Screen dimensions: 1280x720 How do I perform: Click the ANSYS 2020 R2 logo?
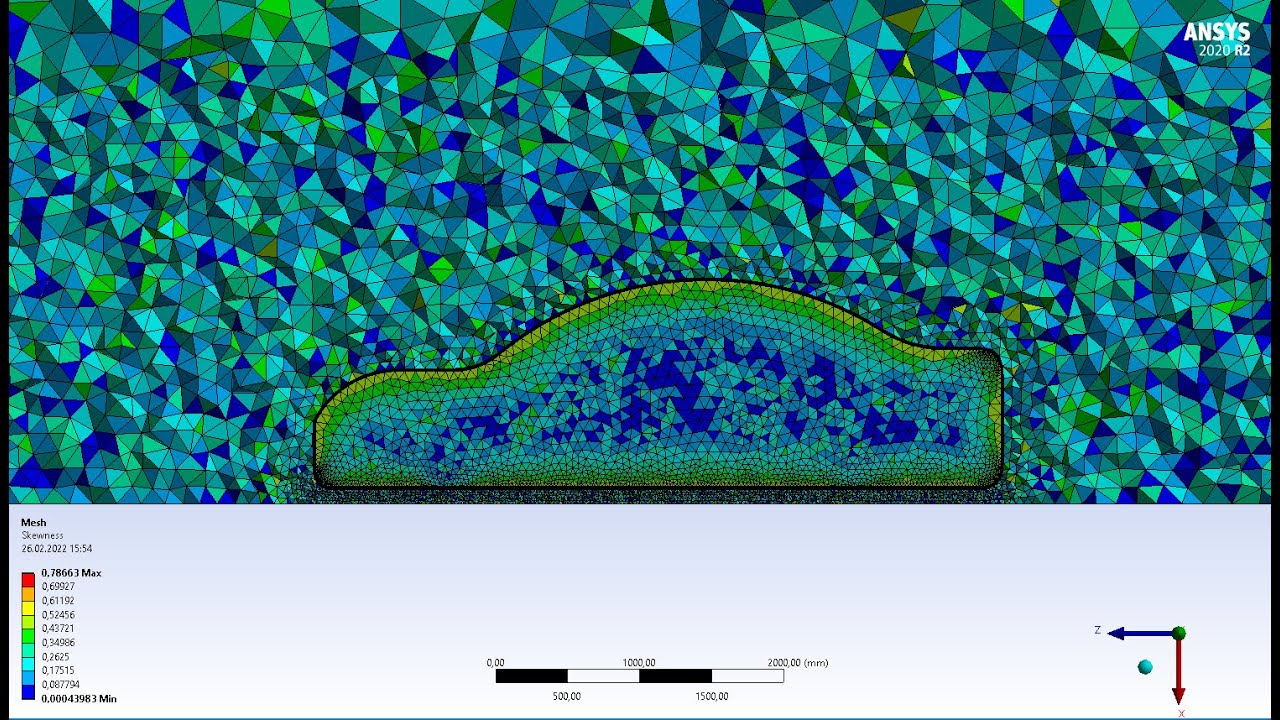point(1216,38)
